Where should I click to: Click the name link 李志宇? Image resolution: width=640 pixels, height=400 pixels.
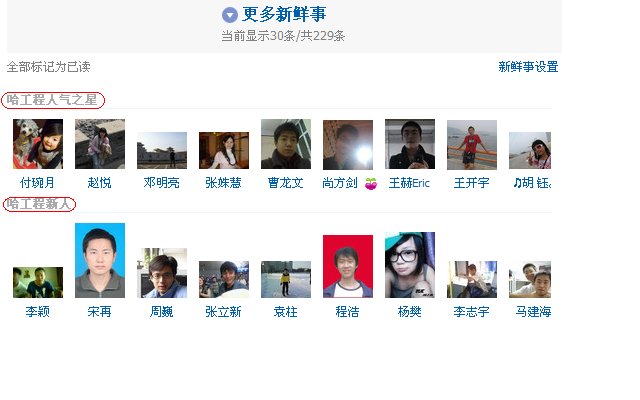471,312
